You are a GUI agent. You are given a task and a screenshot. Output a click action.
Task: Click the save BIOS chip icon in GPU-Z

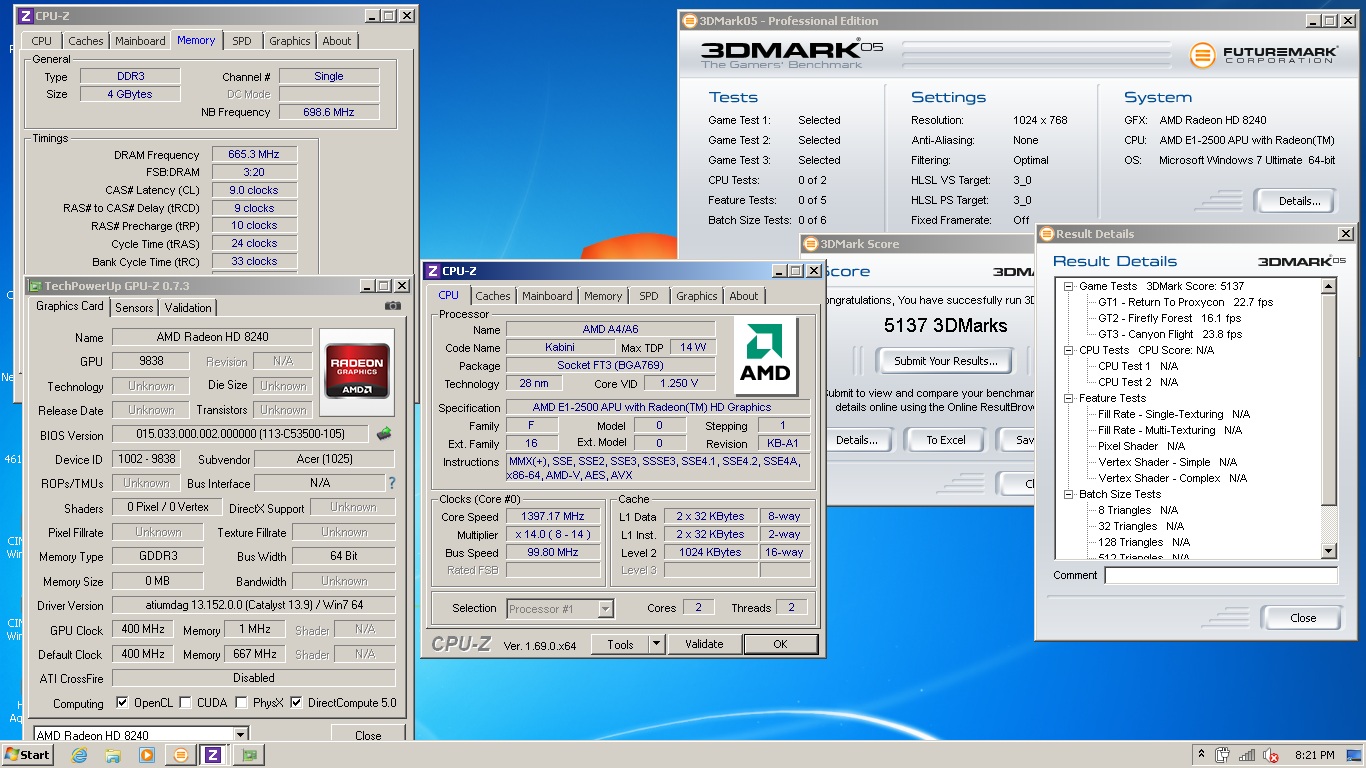coord(384,434)
